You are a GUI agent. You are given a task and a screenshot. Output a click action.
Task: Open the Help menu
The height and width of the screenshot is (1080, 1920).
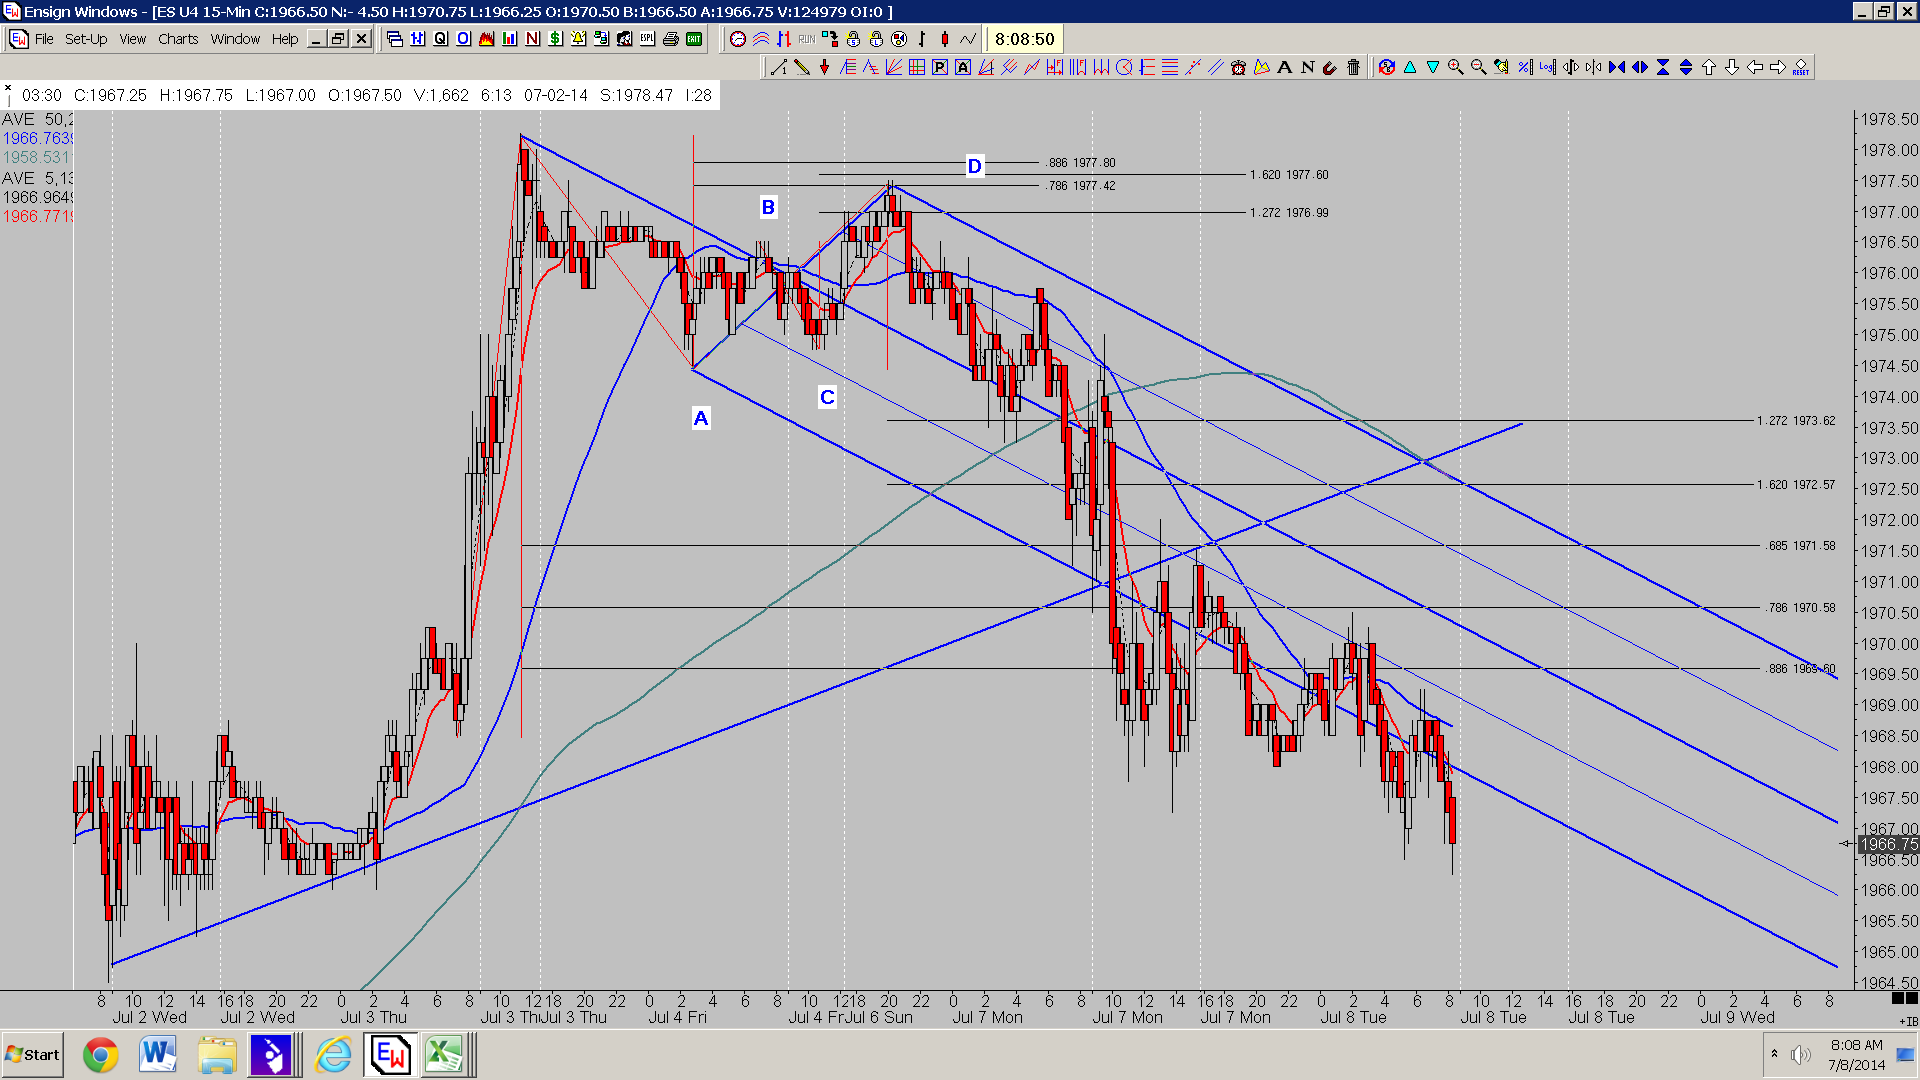click(x=285, y=39)
